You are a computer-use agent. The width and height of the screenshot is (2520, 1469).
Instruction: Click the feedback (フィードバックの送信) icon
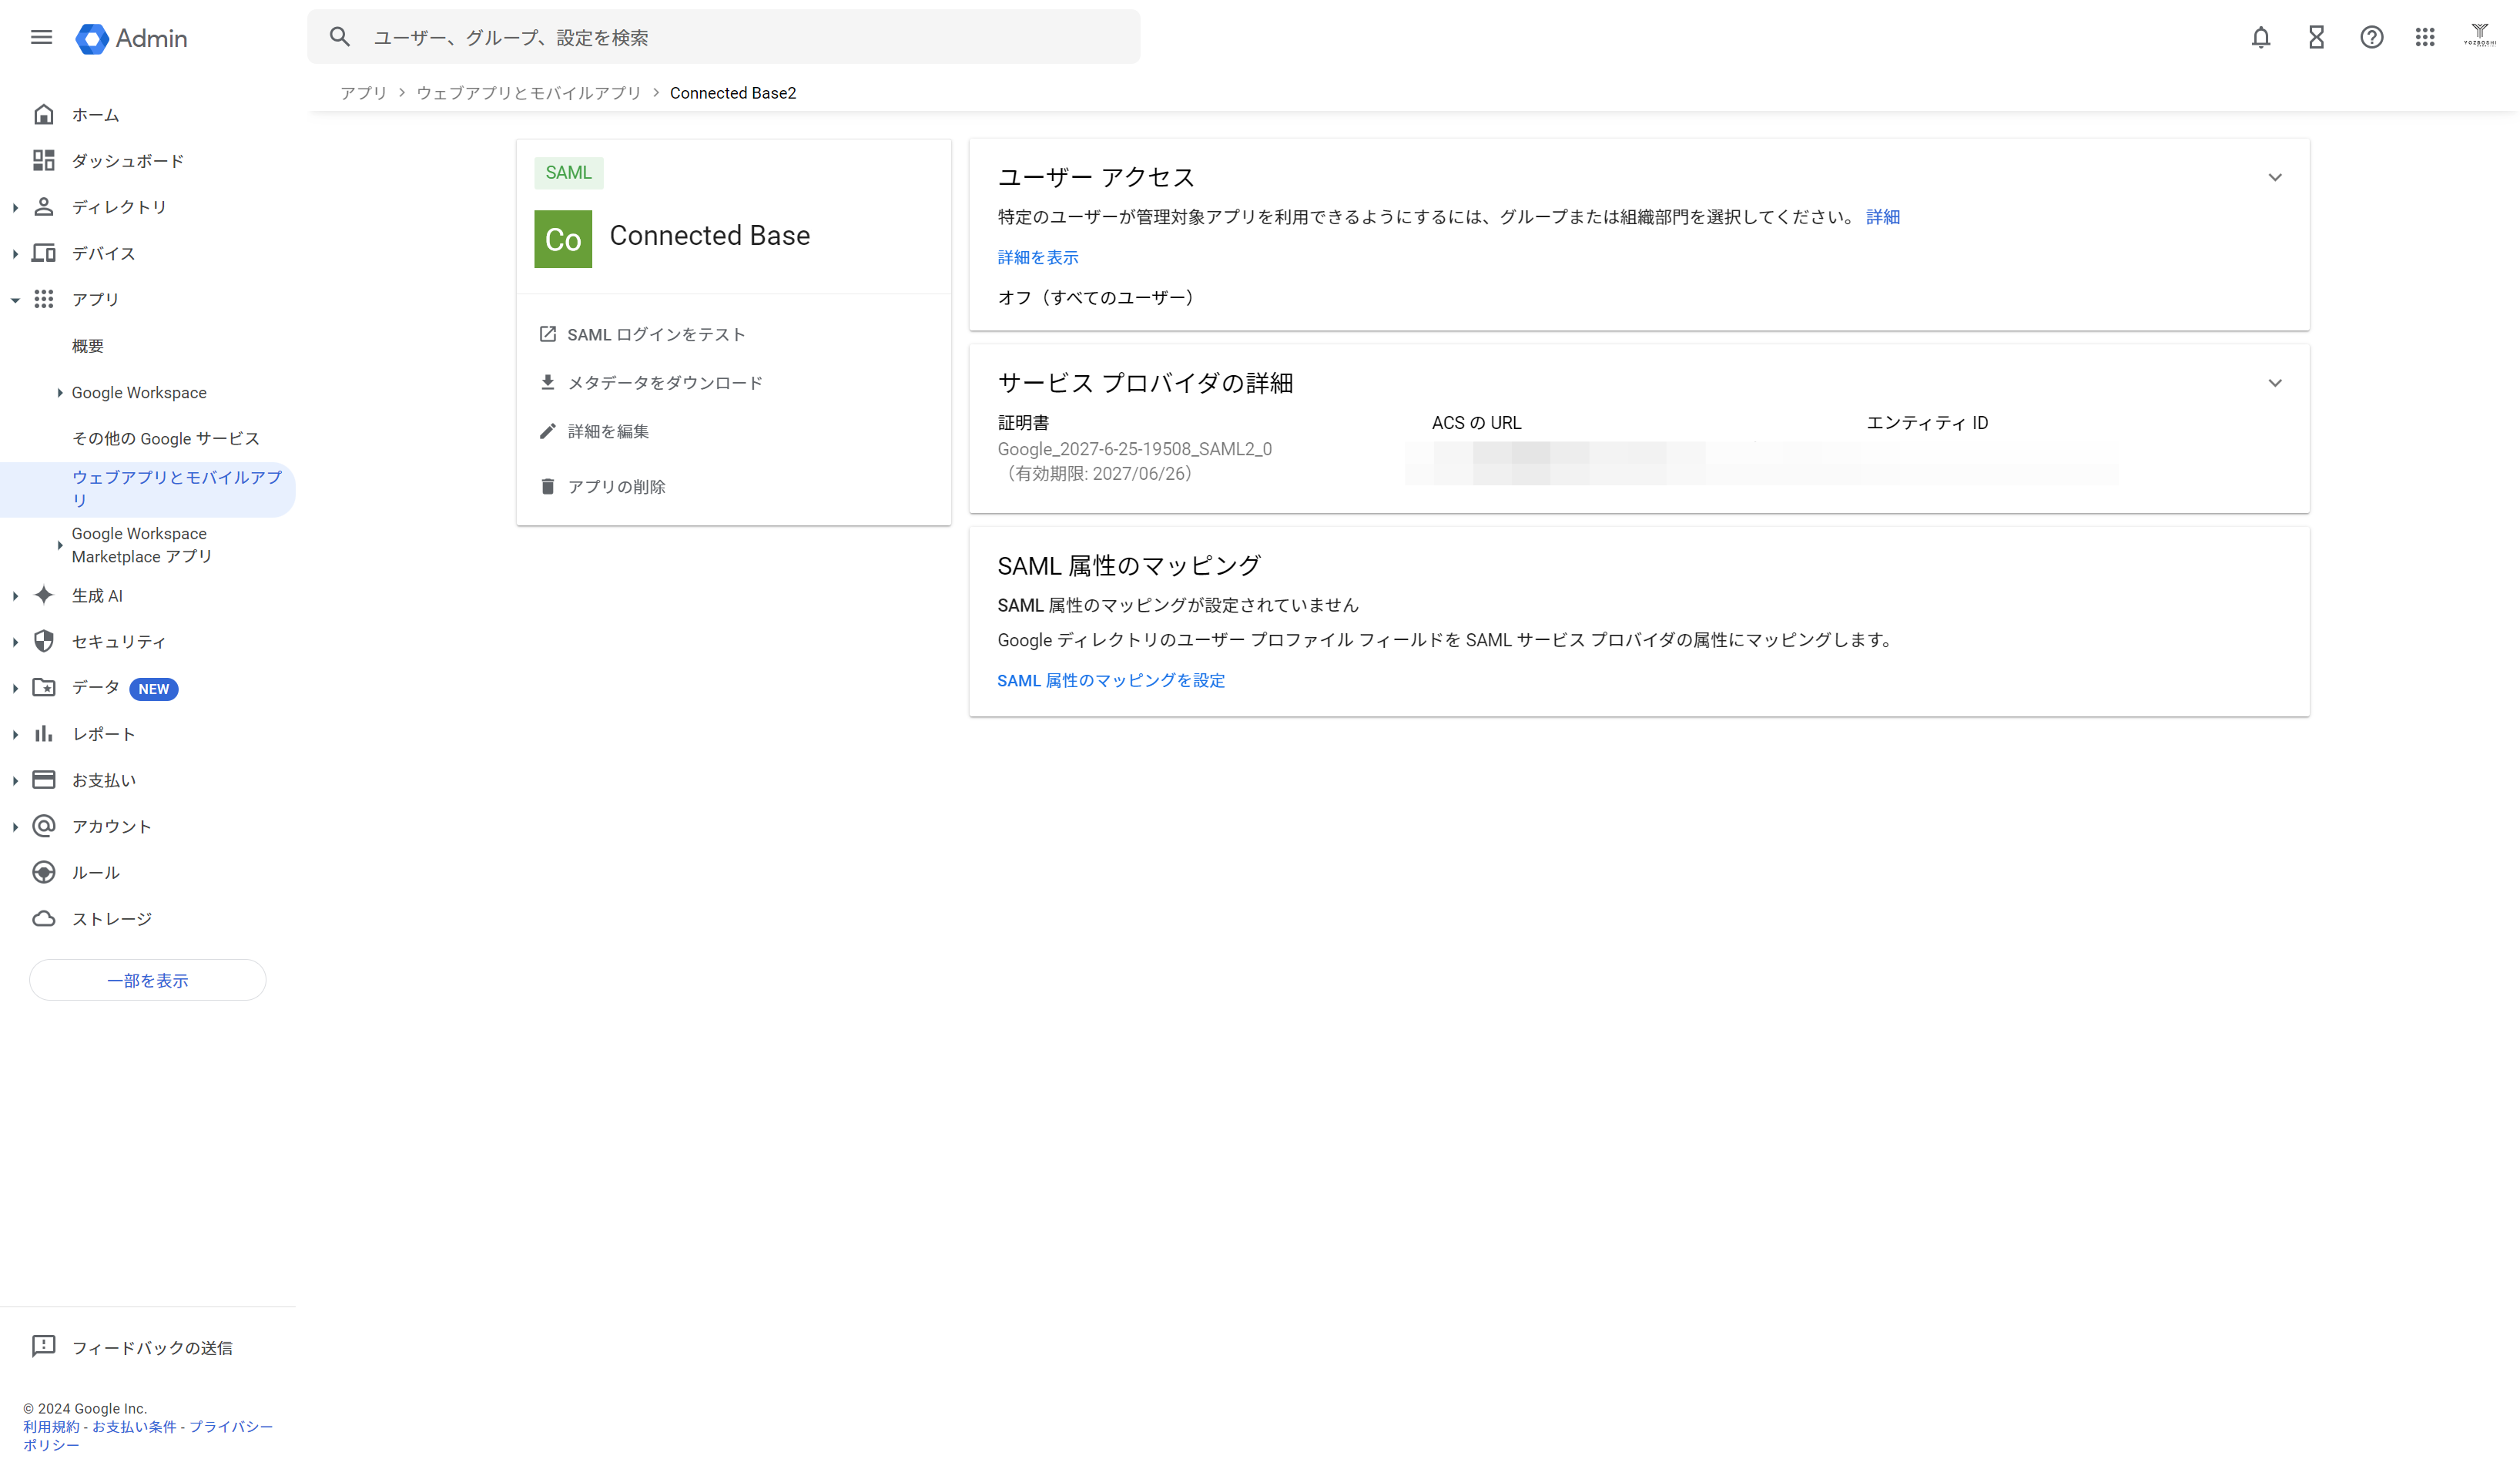pos(43,1346)
